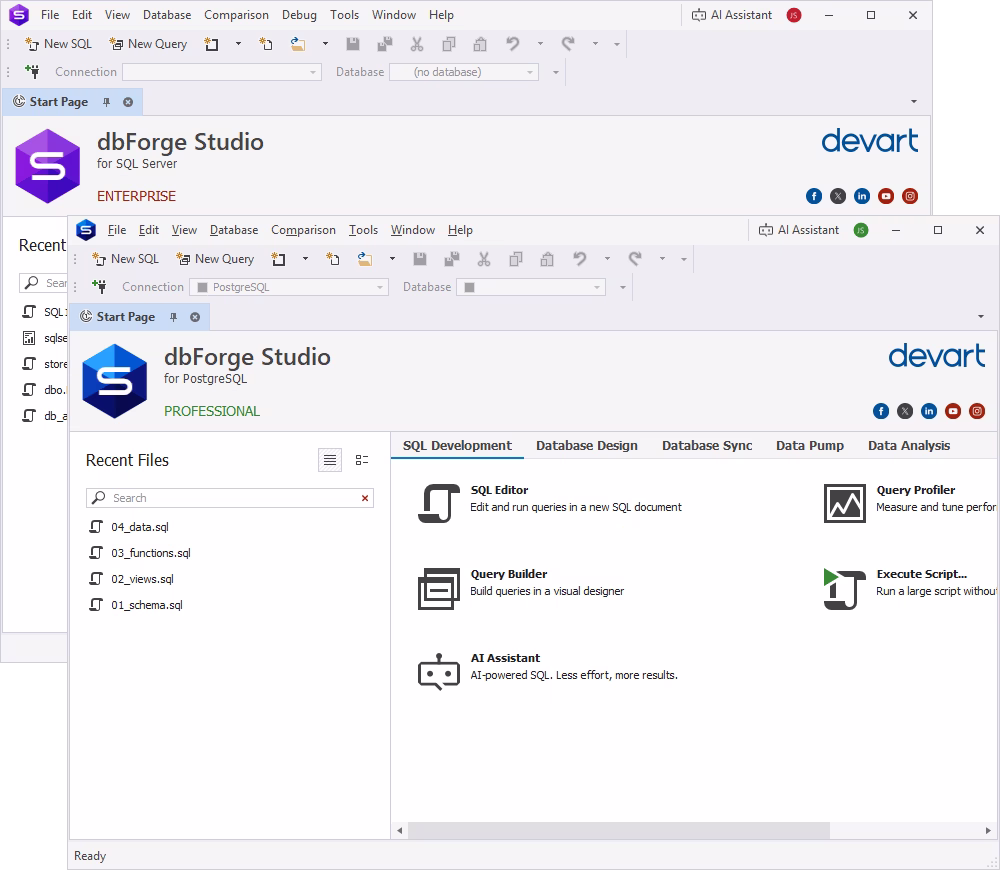Expand document tab list arrow in PostgreSQL window
Image resolution: width=1000 pixels, height=870 pixels.
pos(981,317)
